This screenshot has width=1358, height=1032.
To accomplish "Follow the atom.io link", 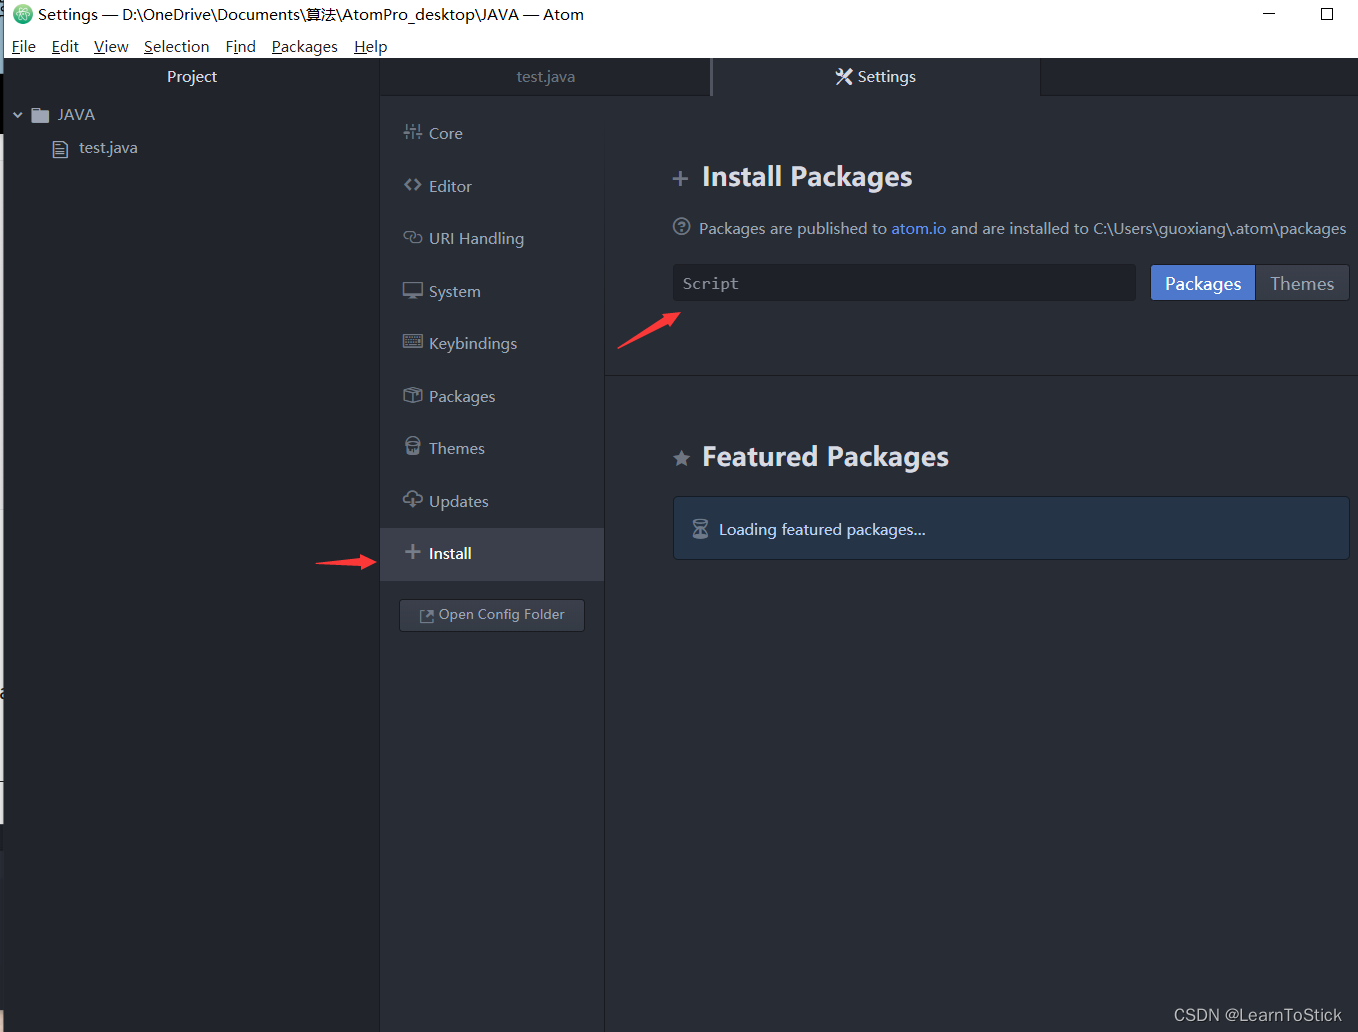I will [x=919, y=228].
